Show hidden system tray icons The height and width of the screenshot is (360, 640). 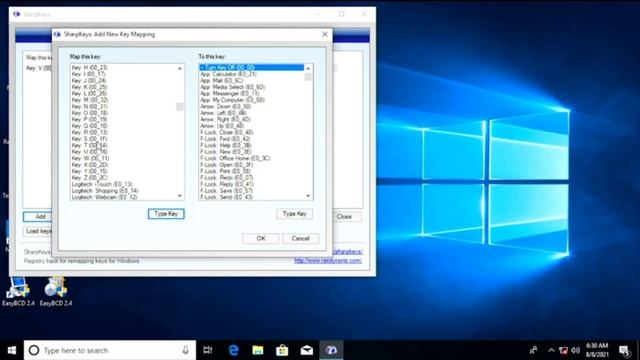point(551,350)
